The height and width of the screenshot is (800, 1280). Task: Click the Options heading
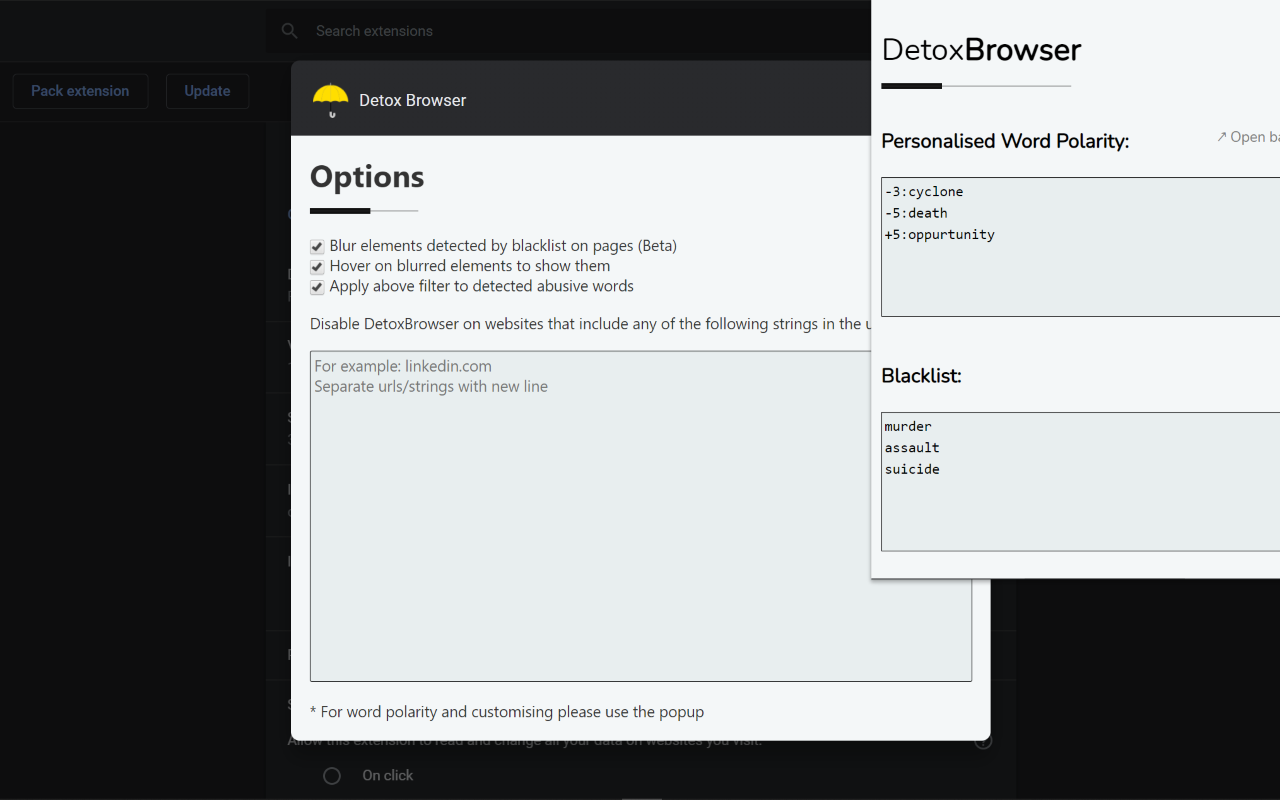click(x=367, y=176)
